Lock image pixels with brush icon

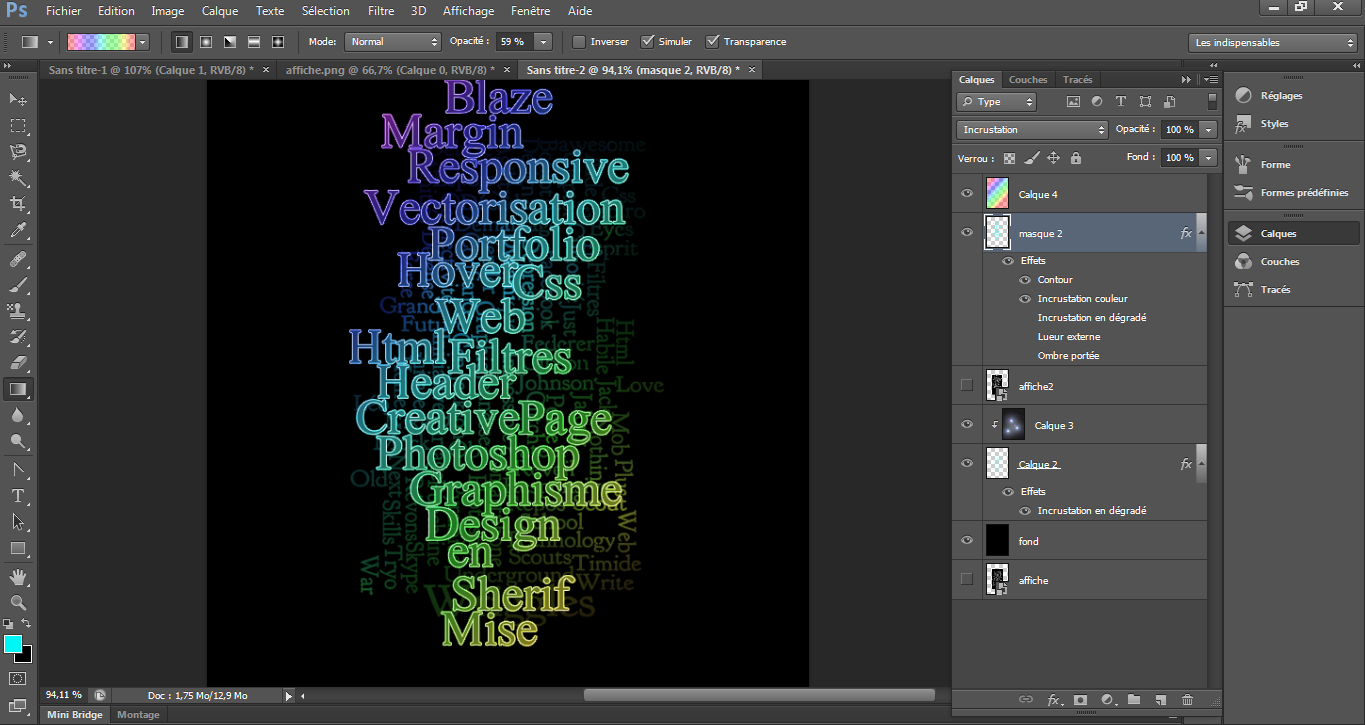pos(1032,158)
